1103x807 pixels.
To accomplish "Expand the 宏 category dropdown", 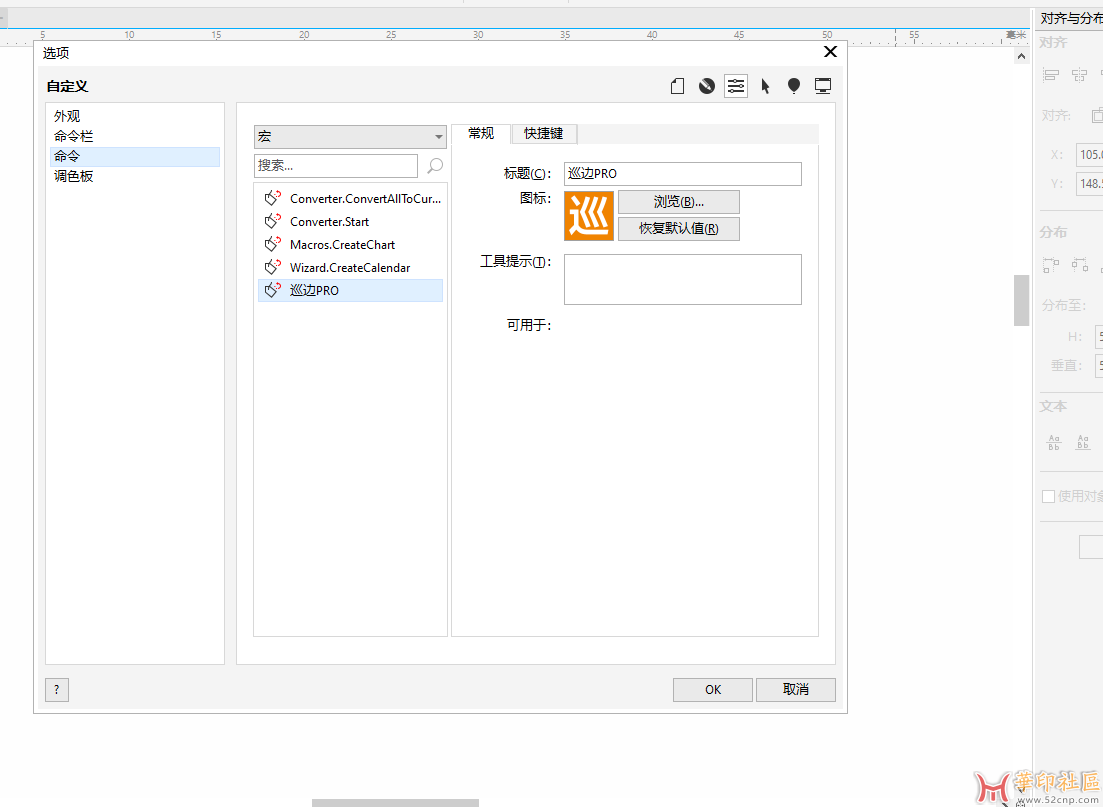I will [x=350, y=137].
